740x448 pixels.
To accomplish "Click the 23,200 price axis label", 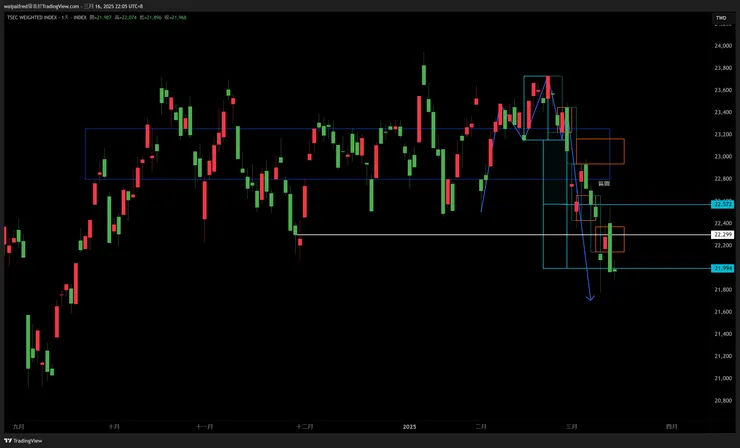I will click(x=723, y=135).
